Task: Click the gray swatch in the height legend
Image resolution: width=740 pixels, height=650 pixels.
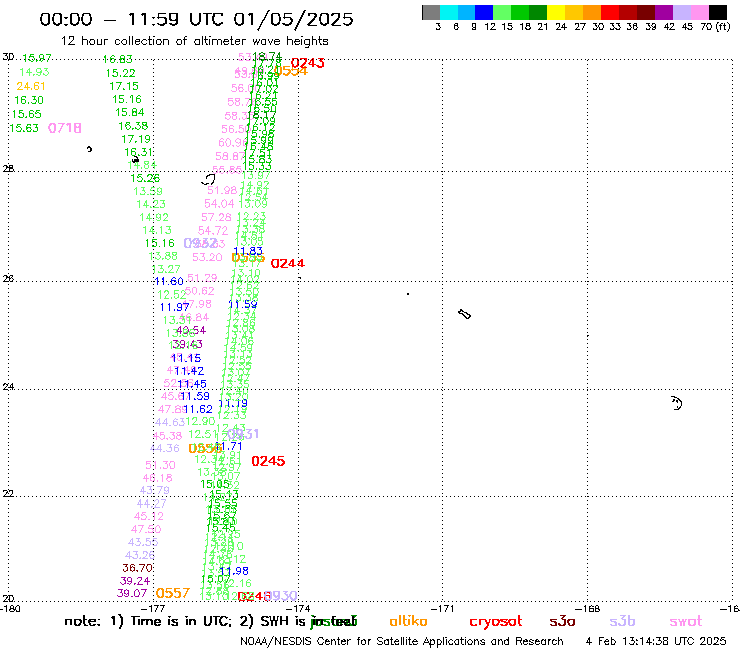Action: coord(431,12)
